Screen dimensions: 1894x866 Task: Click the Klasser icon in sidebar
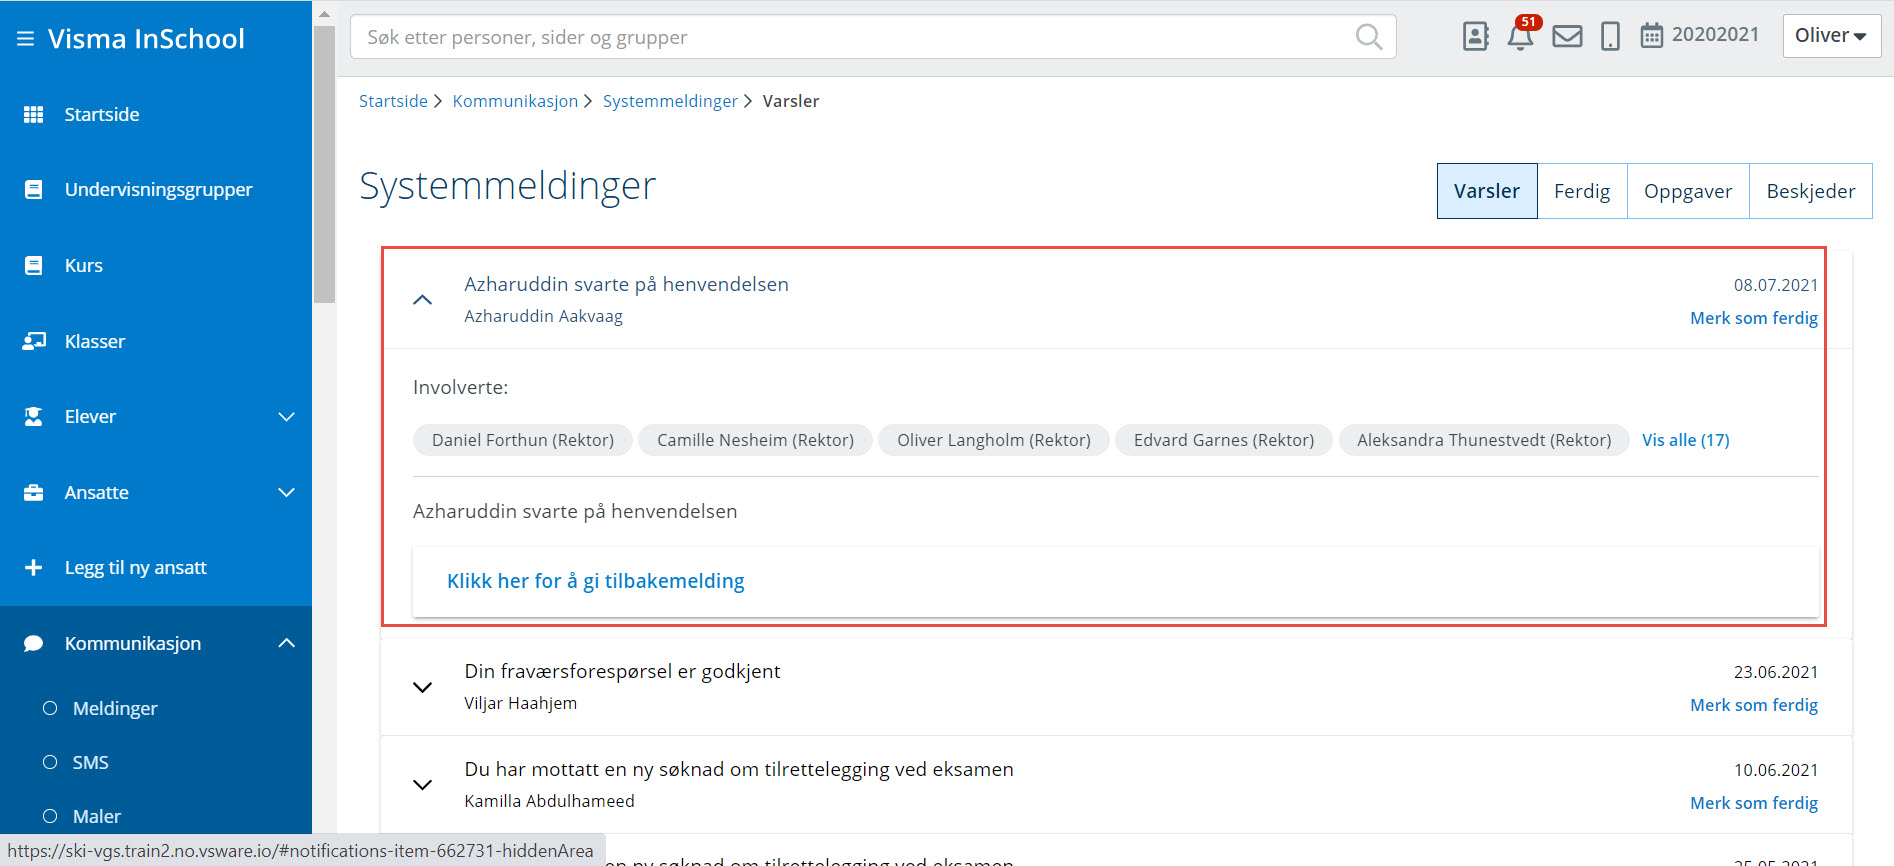[34, 341]
